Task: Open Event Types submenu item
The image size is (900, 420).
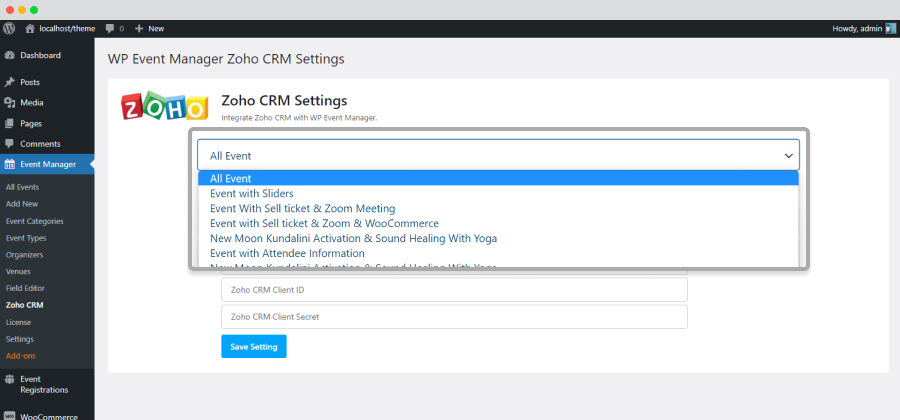Action: coord(26,238)
